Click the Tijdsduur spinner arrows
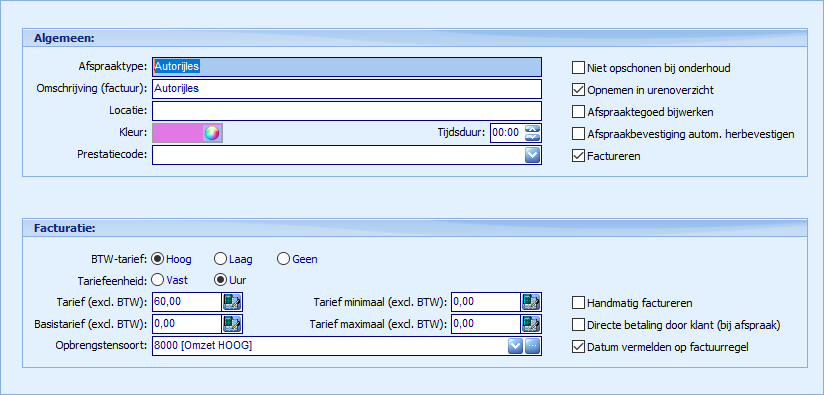This screenshot has height=395, width=824. click(x=532, y=133)
